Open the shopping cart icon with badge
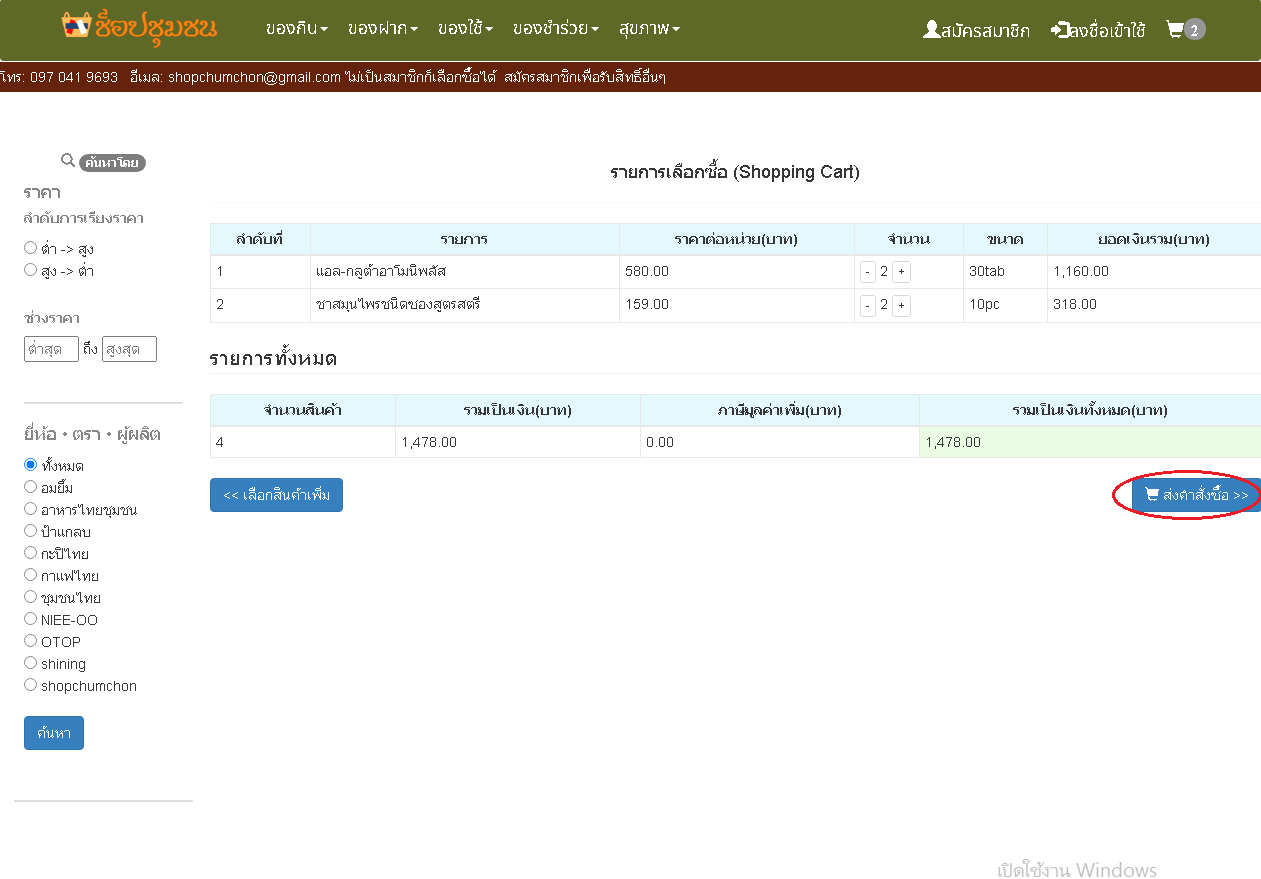1261x879 pixels. [1175, 29]
